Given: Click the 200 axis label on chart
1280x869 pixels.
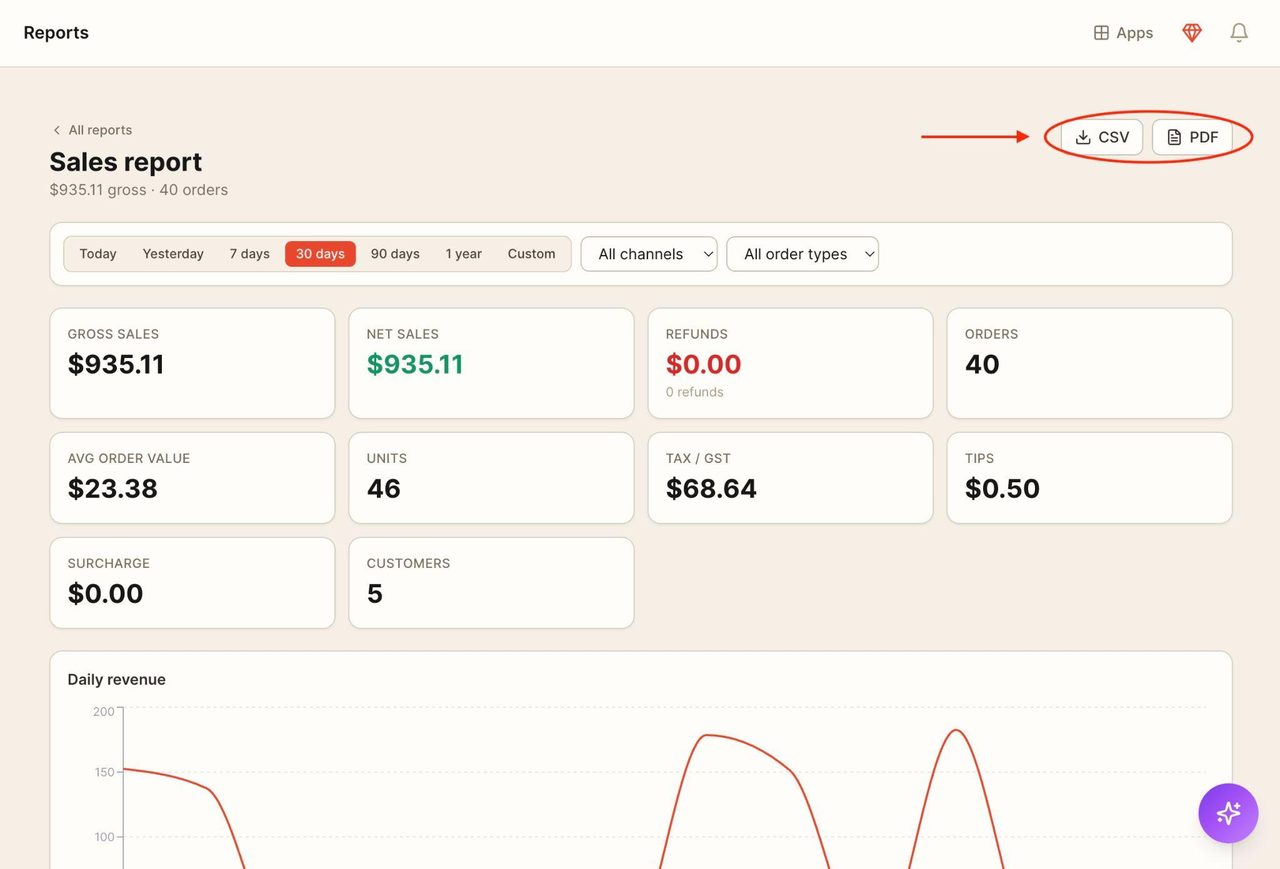Looking at the screenshot, I should pyautogui.click(x=104, y=712).
